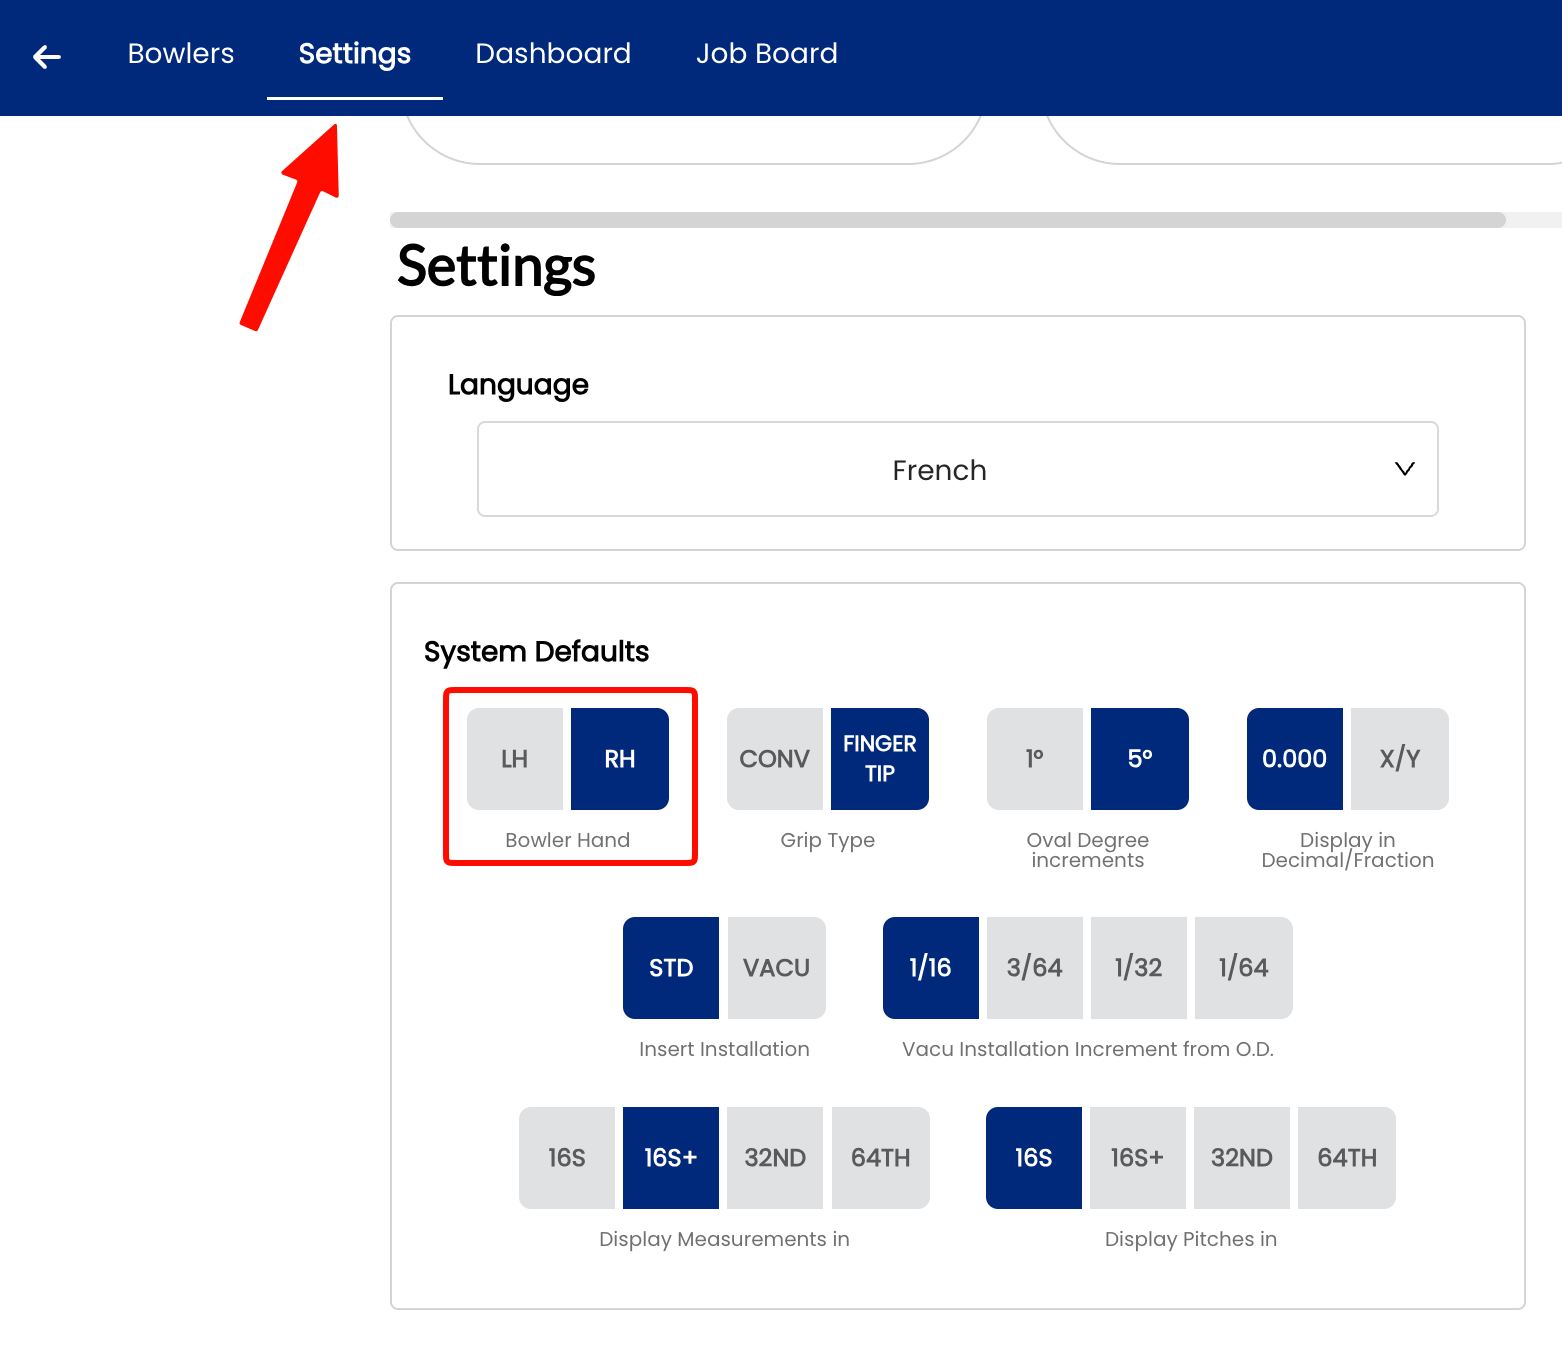1562x1358 pixels.
Task: Click the Insert Installation label
Action: coord(725,1049)
